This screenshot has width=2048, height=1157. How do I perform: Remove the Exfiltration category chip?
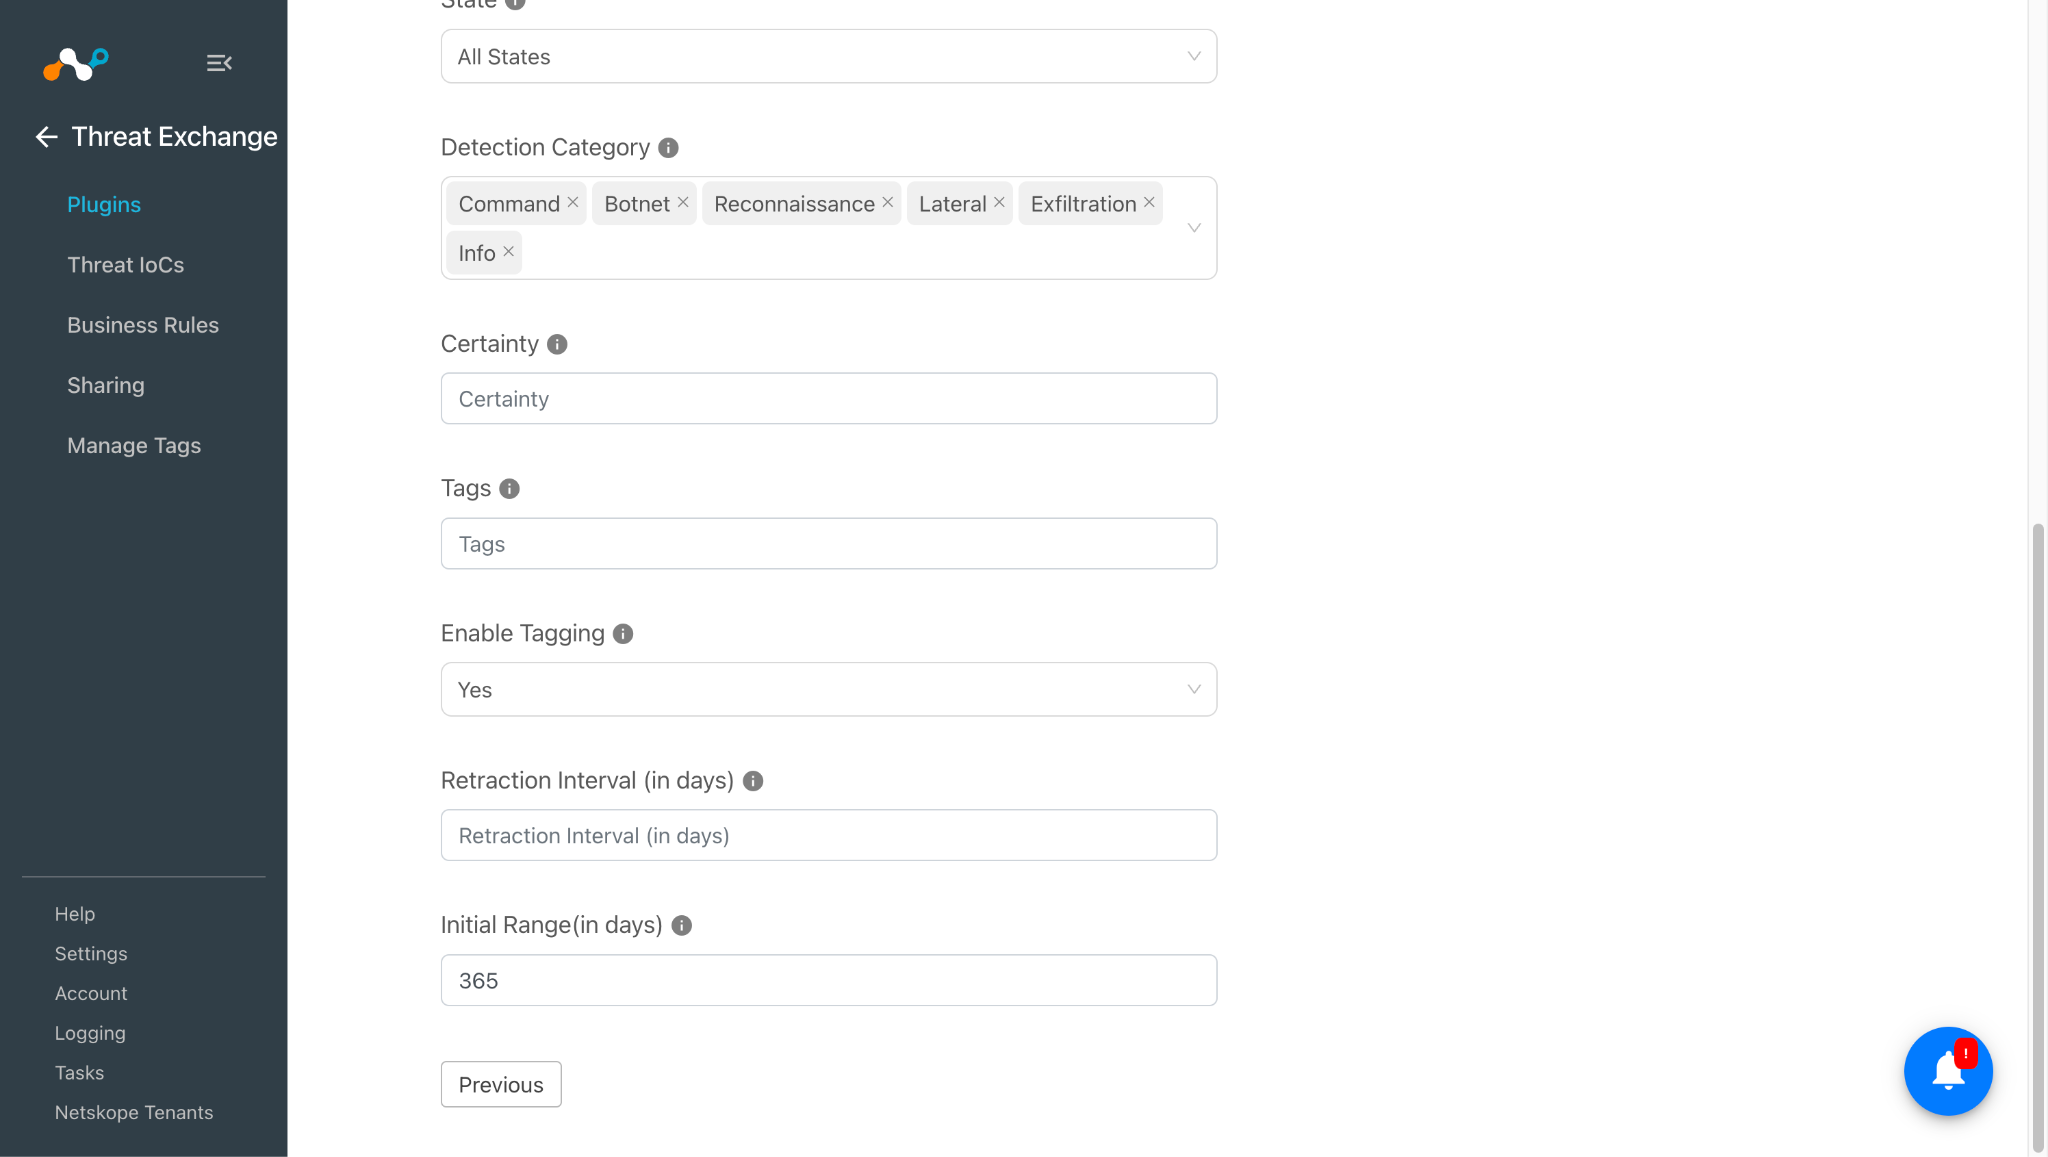tap(1149, 202)
